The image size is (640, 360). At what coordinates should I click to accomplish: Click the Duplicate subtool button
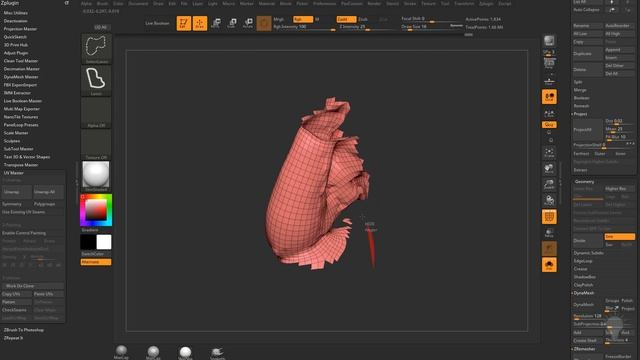587,54
